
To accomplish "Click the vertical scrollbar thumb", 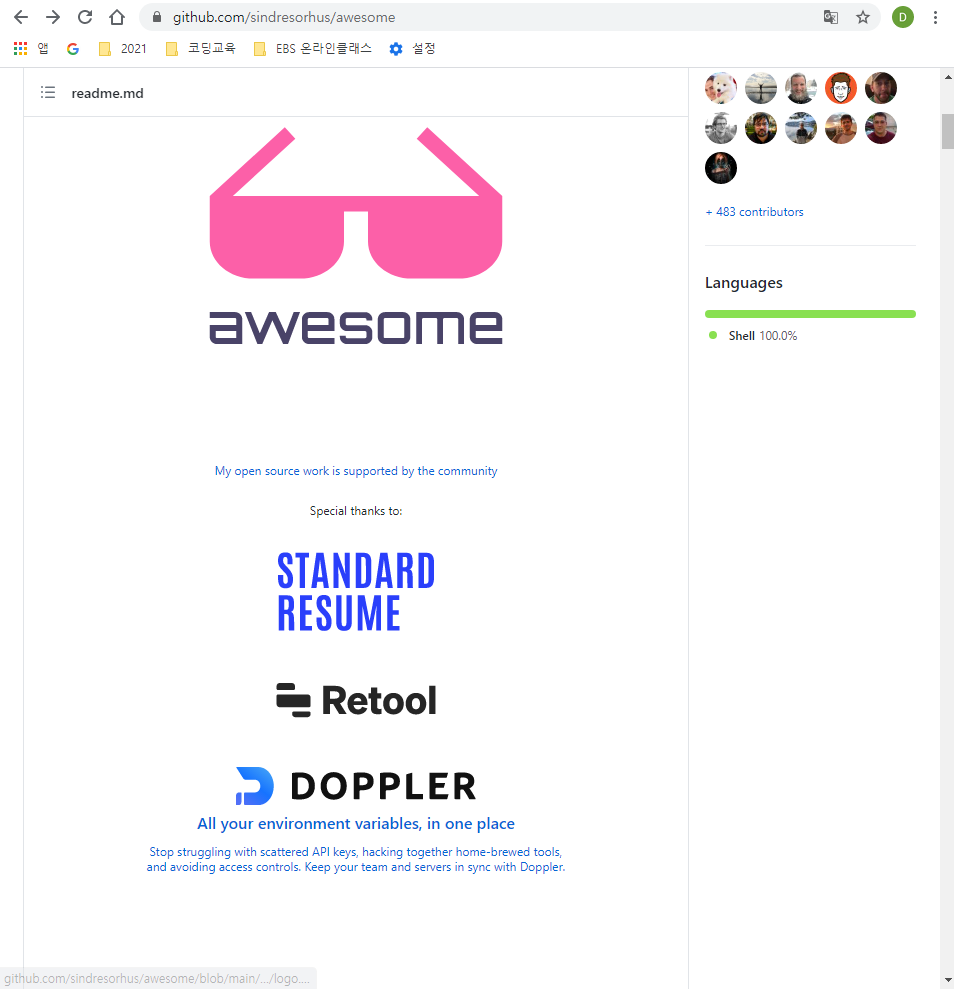I will click(948, 131).
